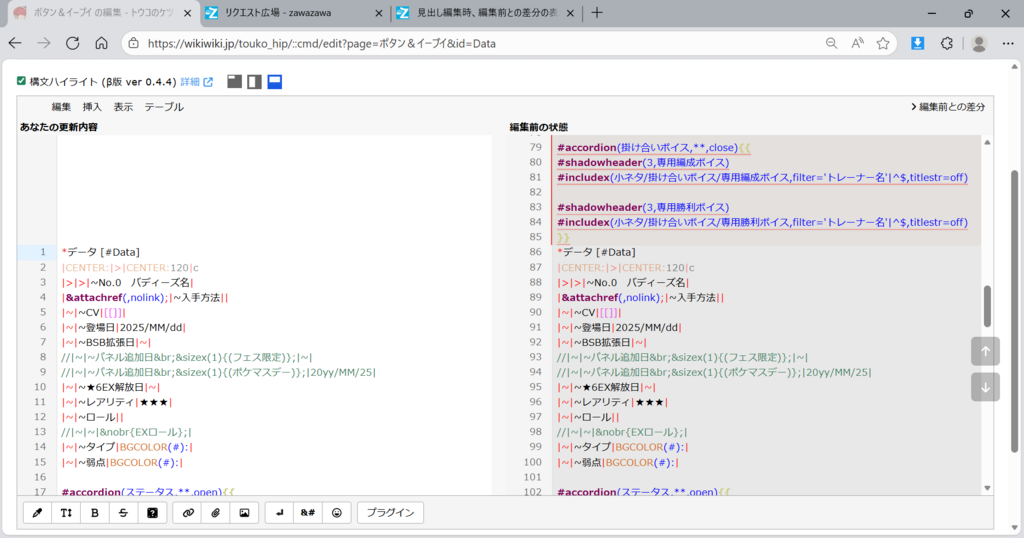Open the プラグイン button

coord(390,513)
